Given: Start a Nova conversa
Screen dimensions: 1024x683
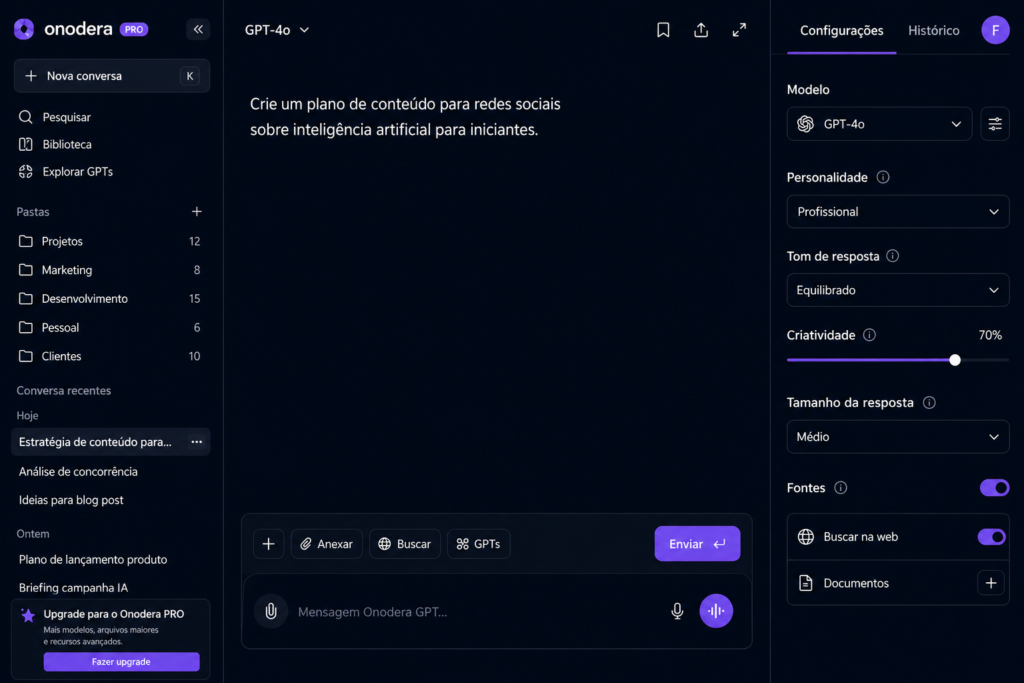Looking at the screenshot, I should click(112, 76).
